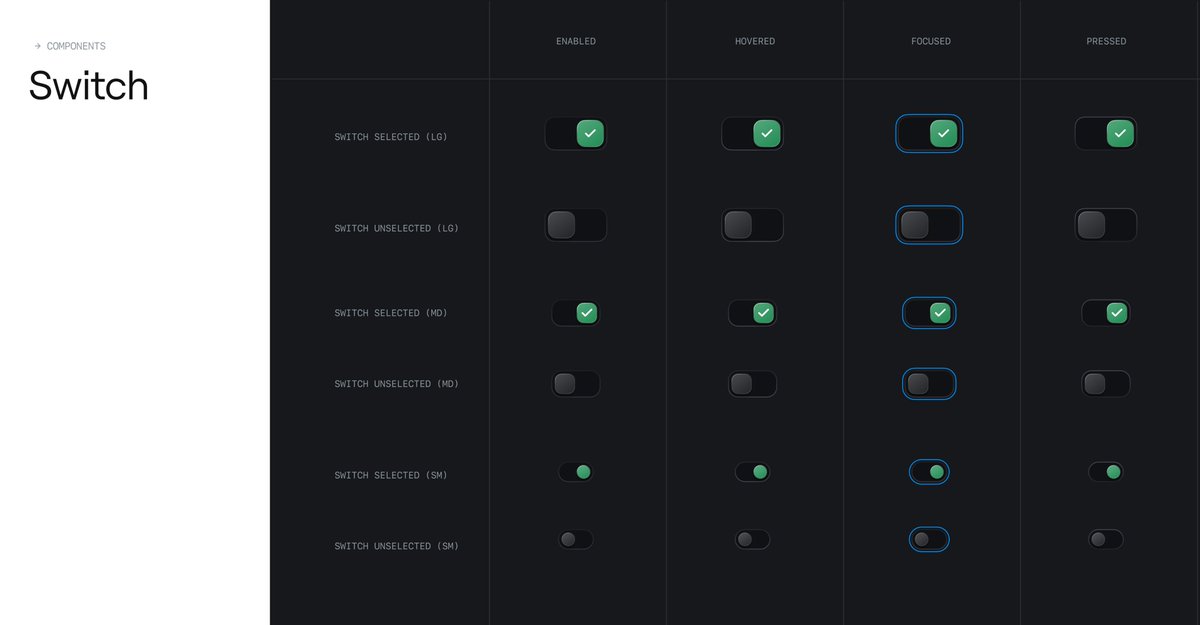Viewport: 1200px width, 625px height.
Task: Click the SWITCH SELECTED (MD) row label
Action: pyautogui.click(x=391, y=313)
